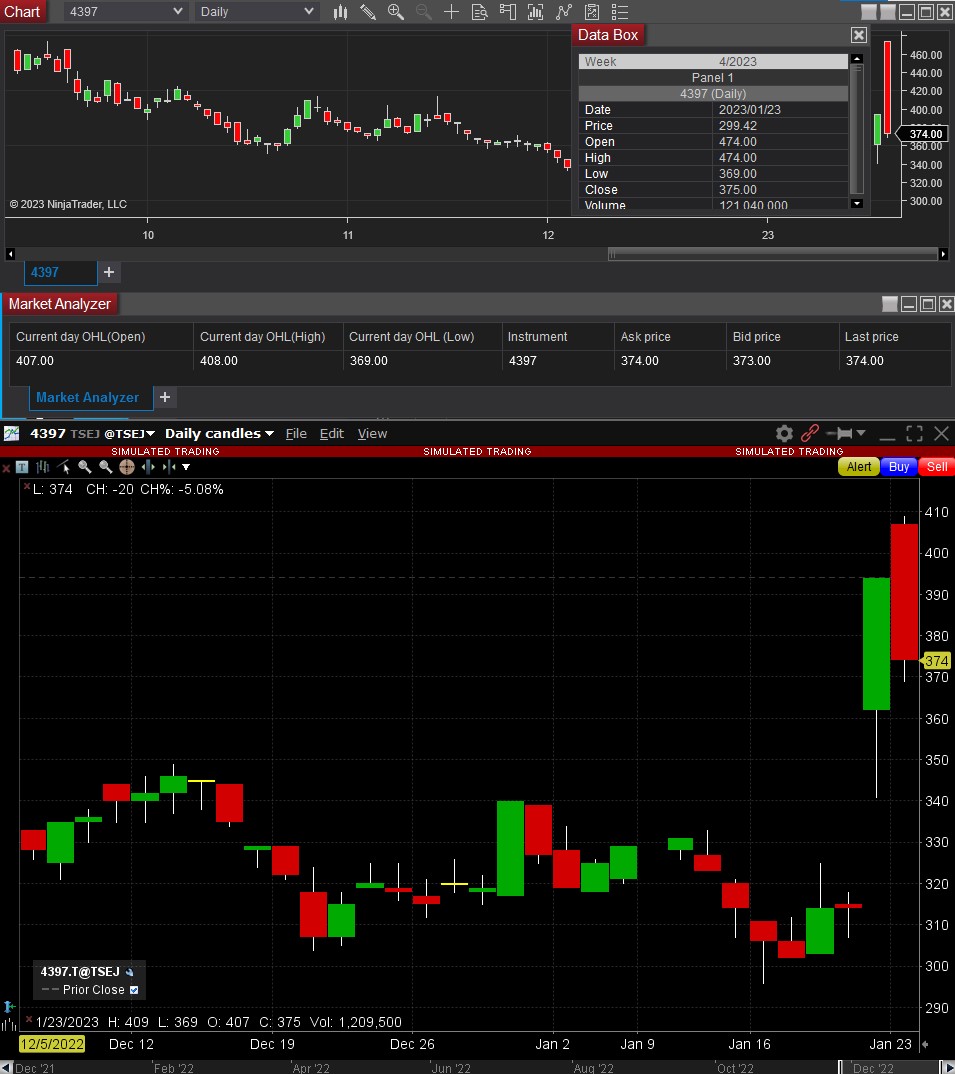The image size is (955, 1074).
Task: Click the first magnifier zoom icon in TWS toolbar
Action: (x=85, y=467)
